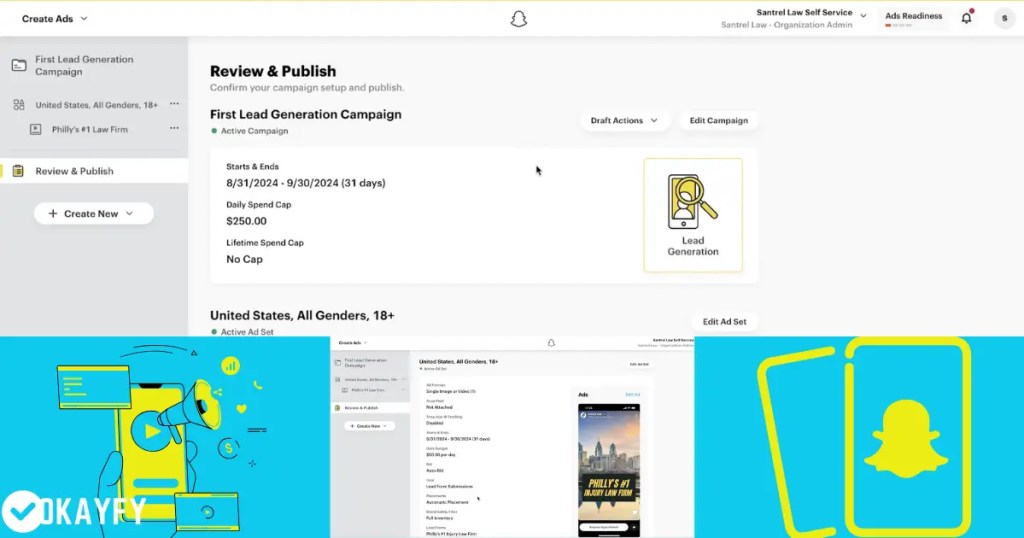Open the user profile avatar S
The width and height of the screenshot is (1024, 538).
click(1004, 18)
